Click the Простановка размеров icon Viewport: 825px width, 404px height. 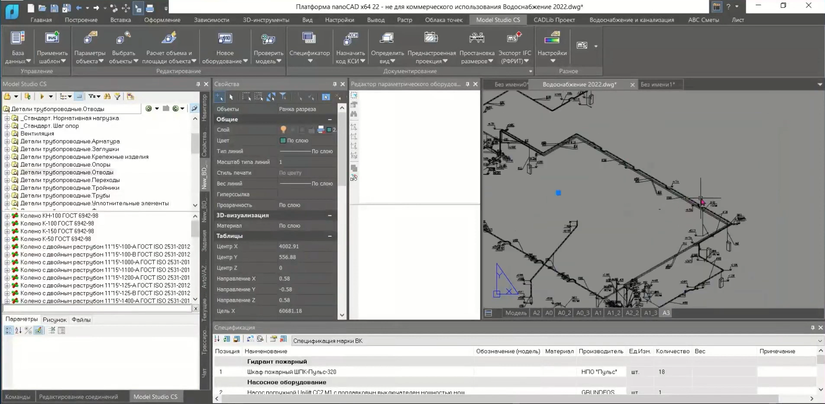[477, 38]
